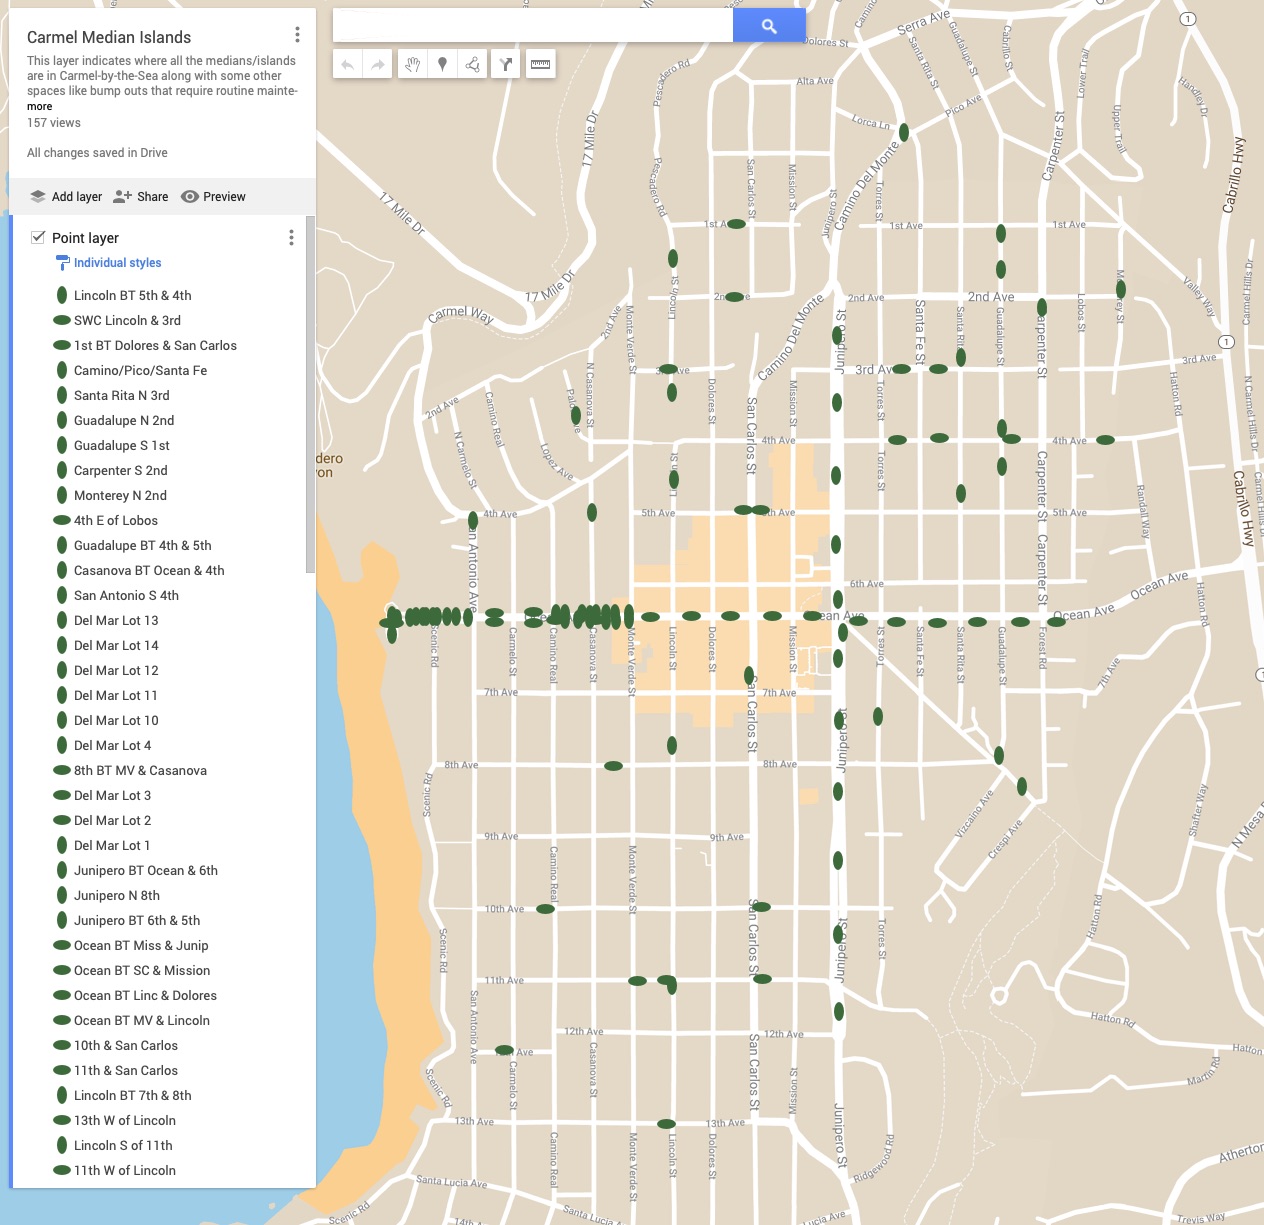1264x1225 pixels.
Task: Activate the Add directions tool
Action: pos(505,63)
